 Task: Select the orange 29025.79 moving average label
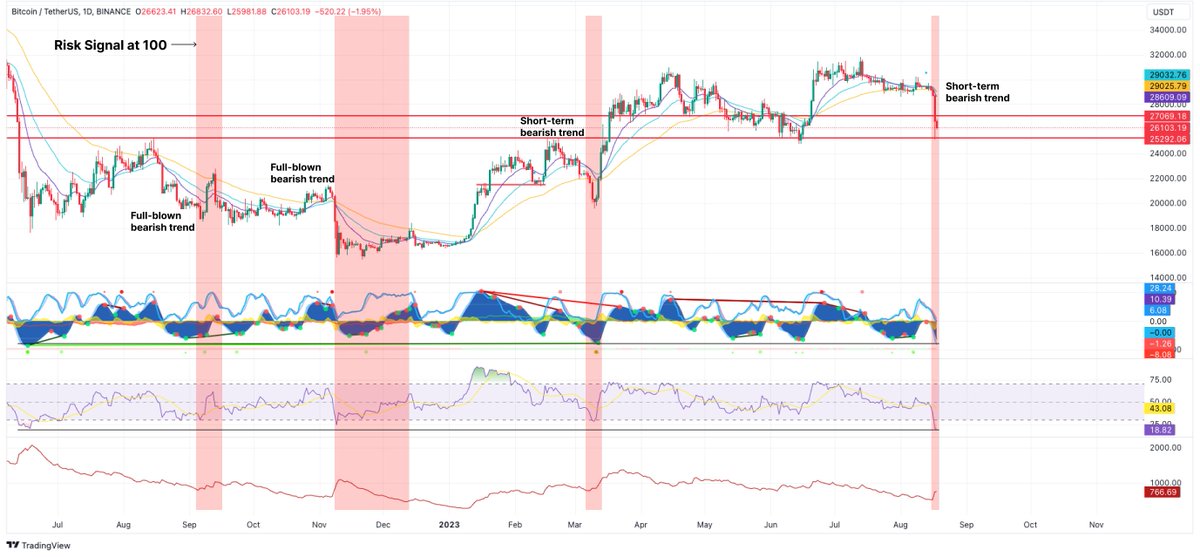1162,86
